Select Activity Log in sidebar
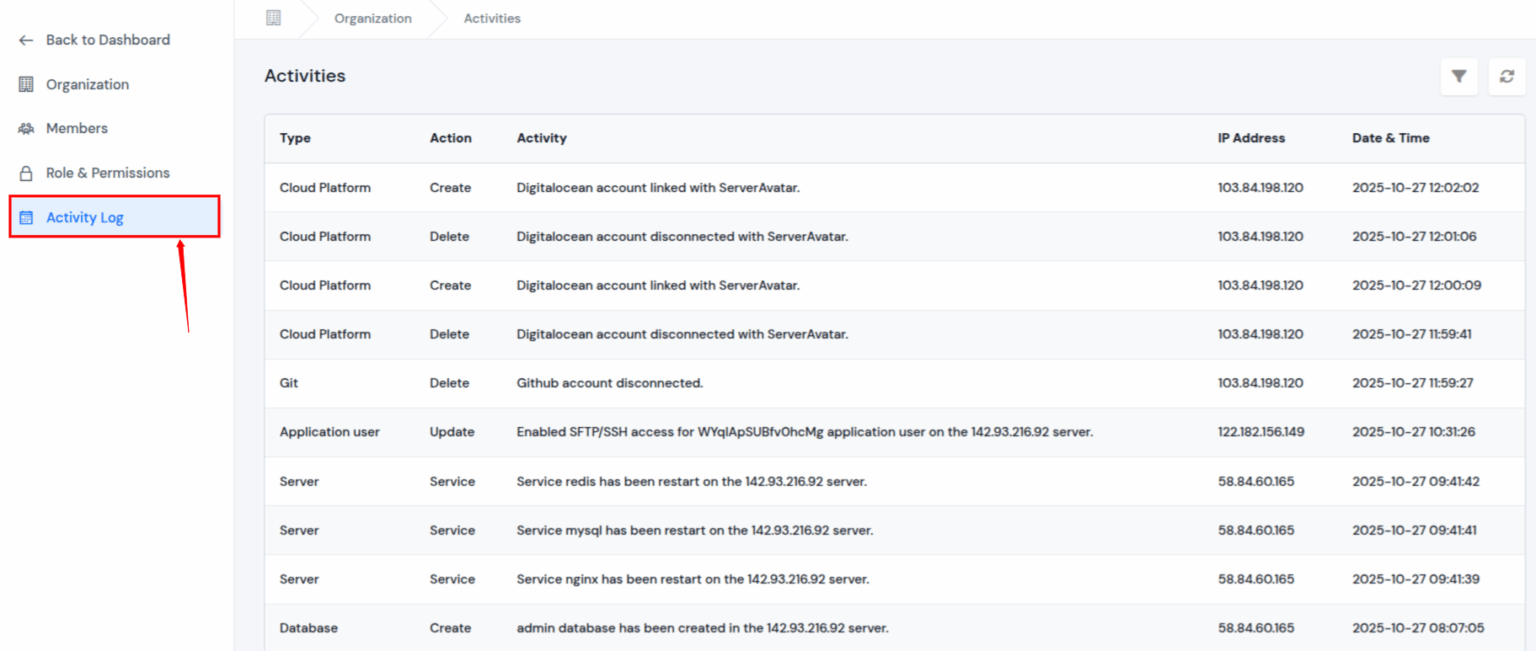This screenshot has width=1536, height=651. [x=115, y=217]
